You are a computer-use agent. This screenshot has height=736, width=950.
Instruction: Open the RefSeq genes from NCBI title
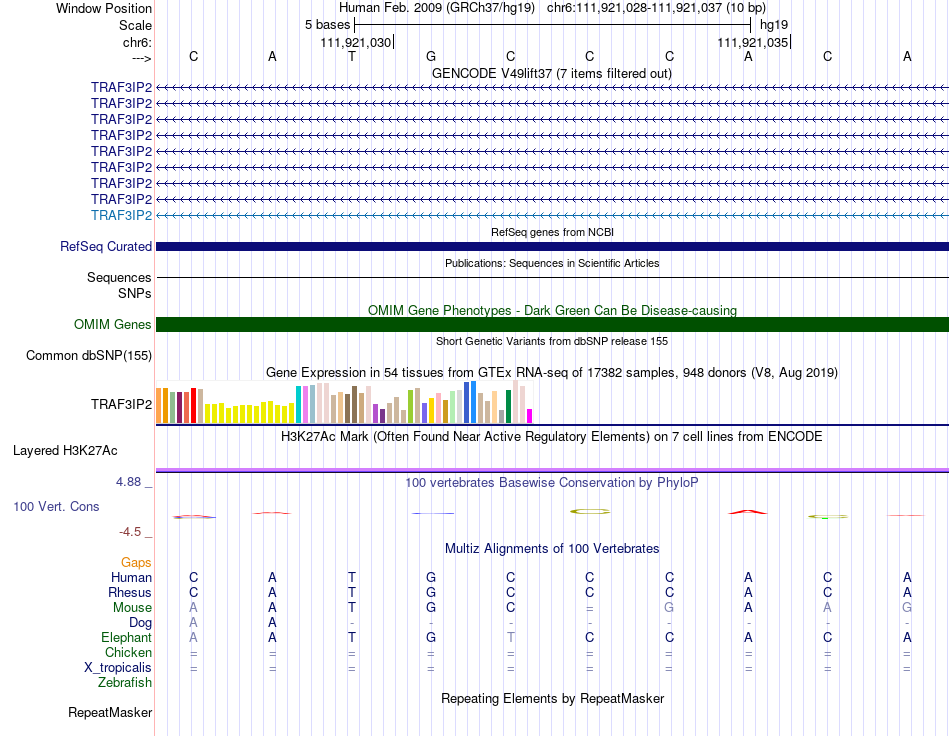pyautogui.click(x=552, y=232)
